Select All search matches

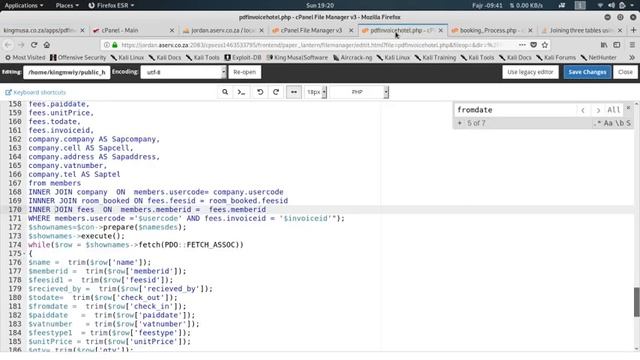[613, 110]
